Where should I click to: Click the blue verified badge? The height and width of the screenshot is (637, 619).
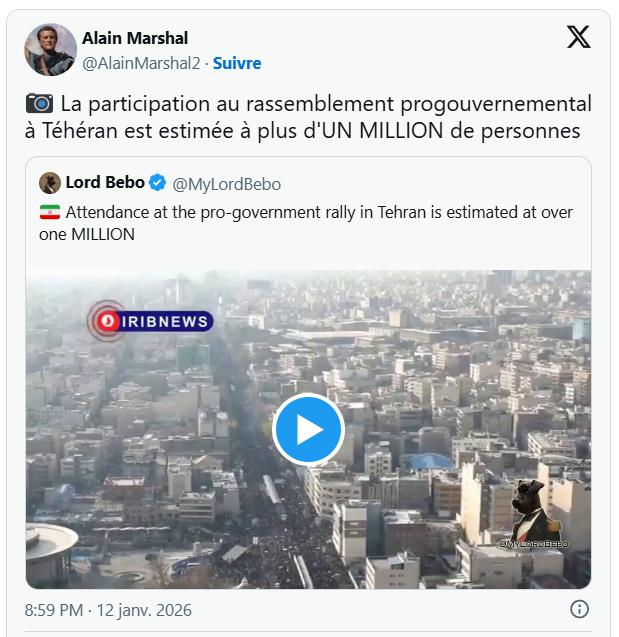click(158, 183)
